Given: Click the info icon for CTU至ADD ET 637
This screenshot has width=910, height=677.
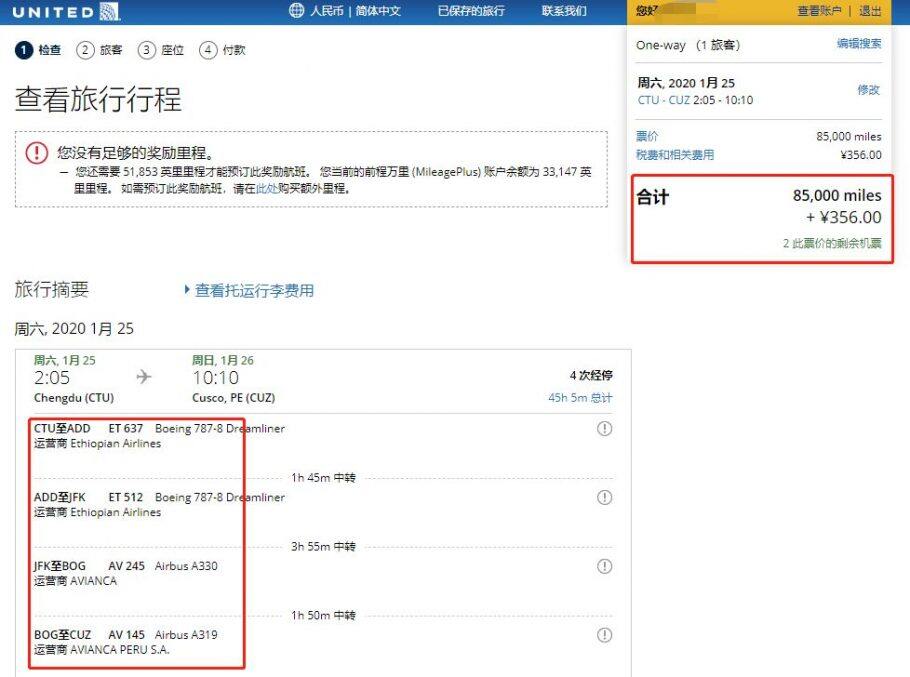Looking at the screenshot, I should coord(604,429).
